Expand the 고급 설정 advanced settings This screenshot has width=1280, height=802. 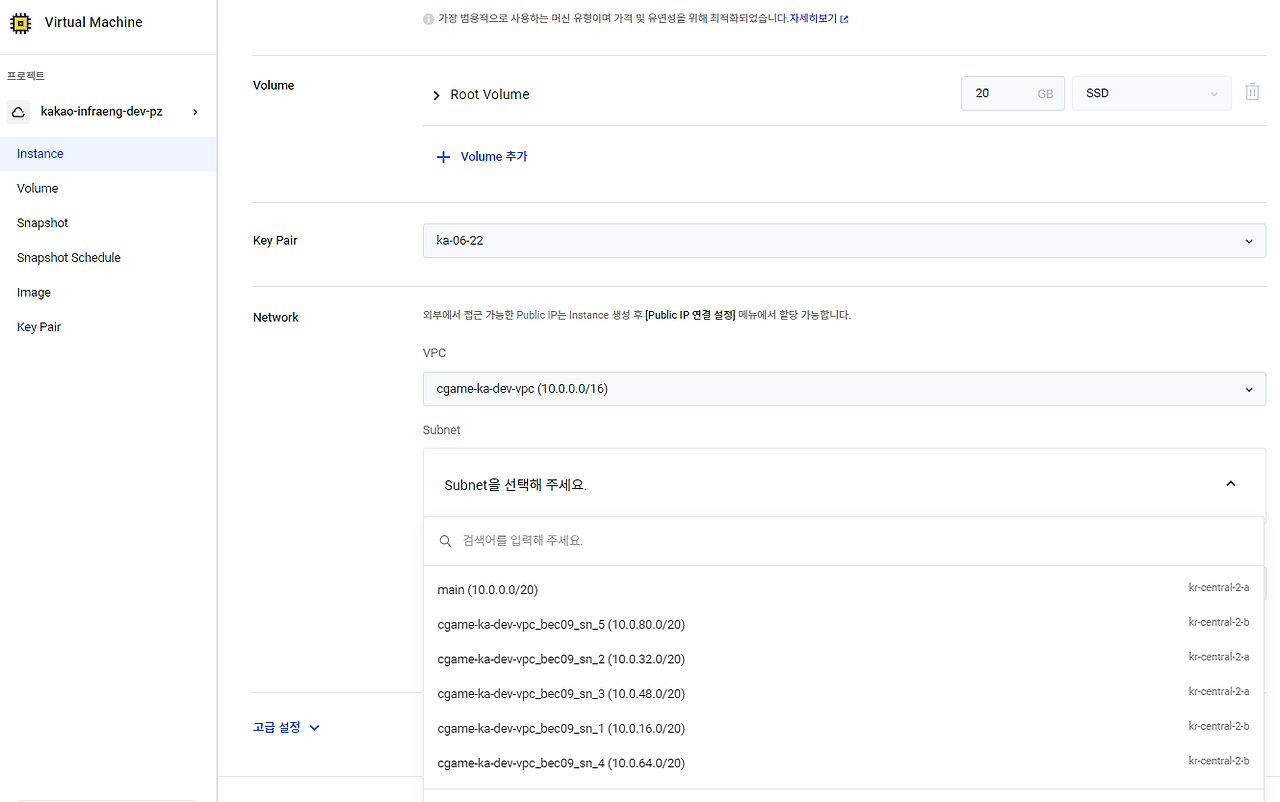(287, 727)
